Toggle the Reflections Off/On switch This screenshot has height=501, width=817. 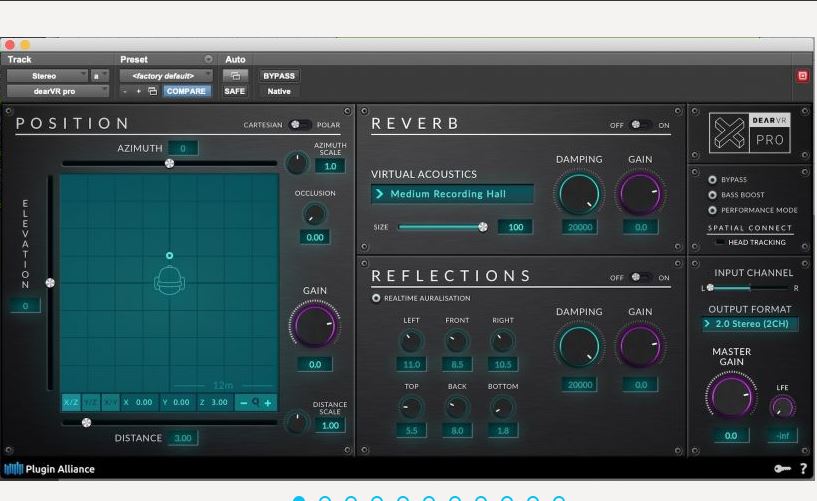640,277
